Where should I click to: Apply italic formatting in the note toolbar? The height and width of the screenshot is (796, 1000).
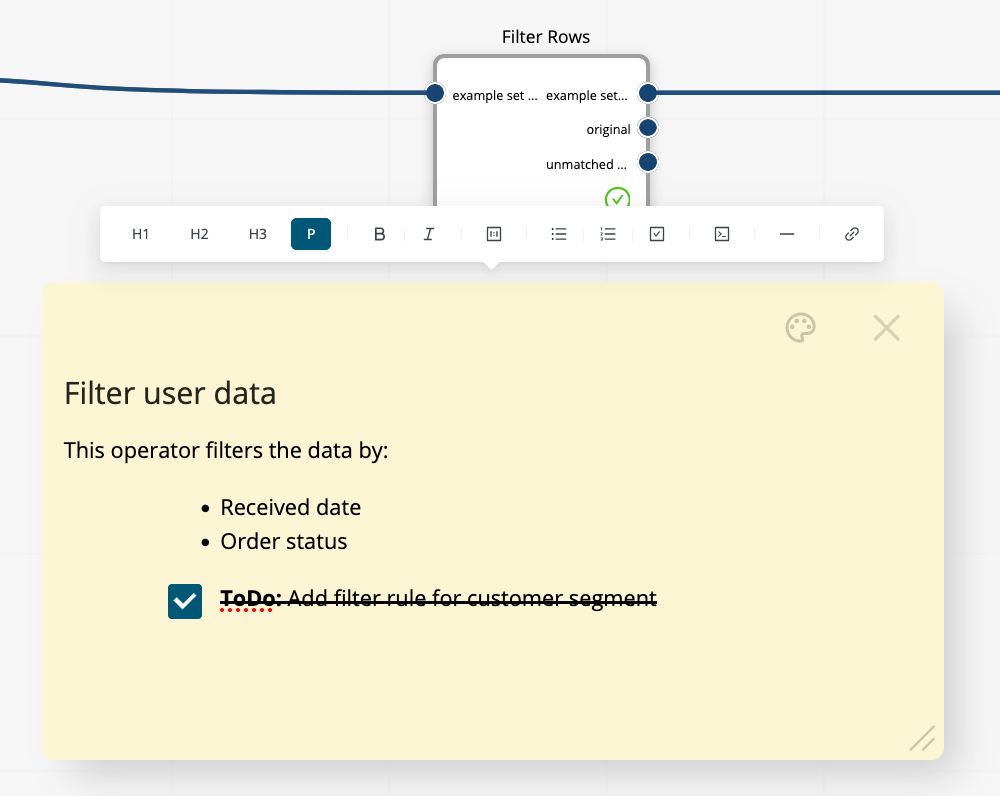pos(428,234)
